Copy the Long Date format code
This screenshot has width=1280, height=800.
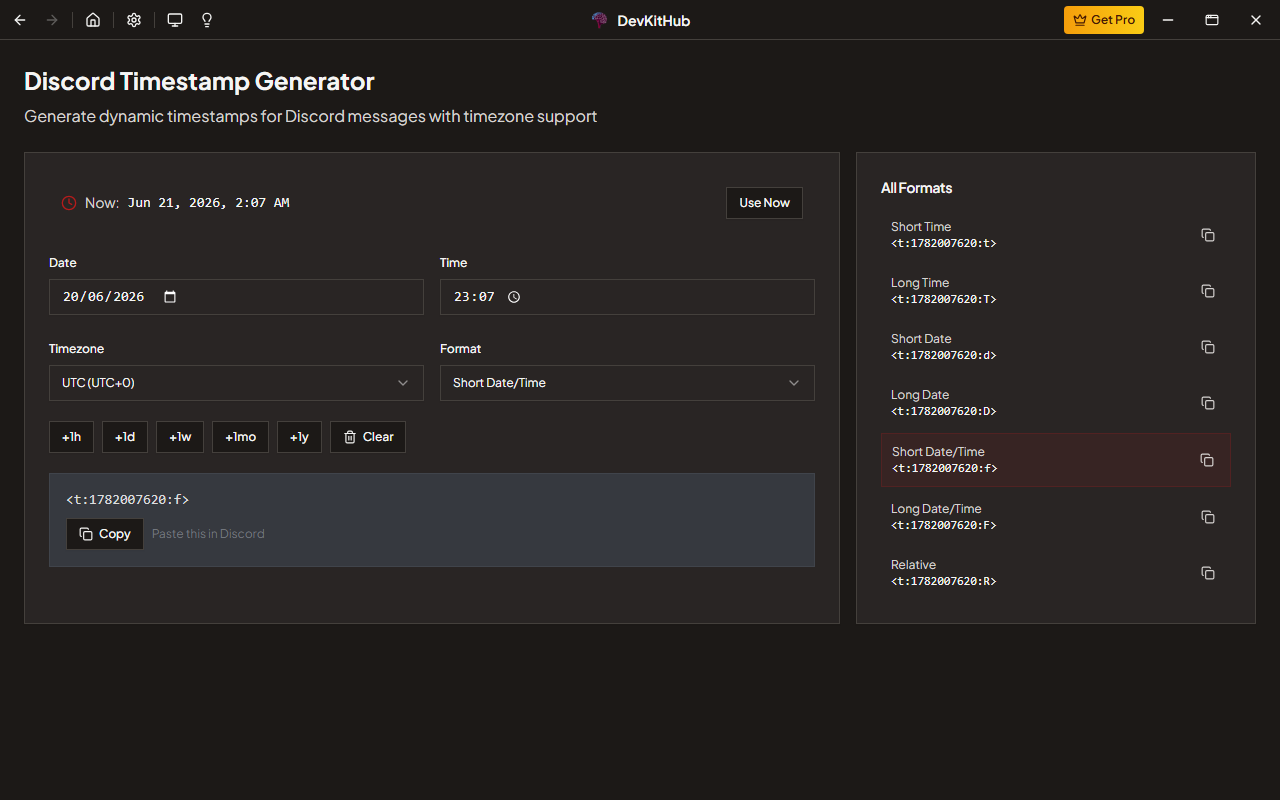click(1207, 403)
